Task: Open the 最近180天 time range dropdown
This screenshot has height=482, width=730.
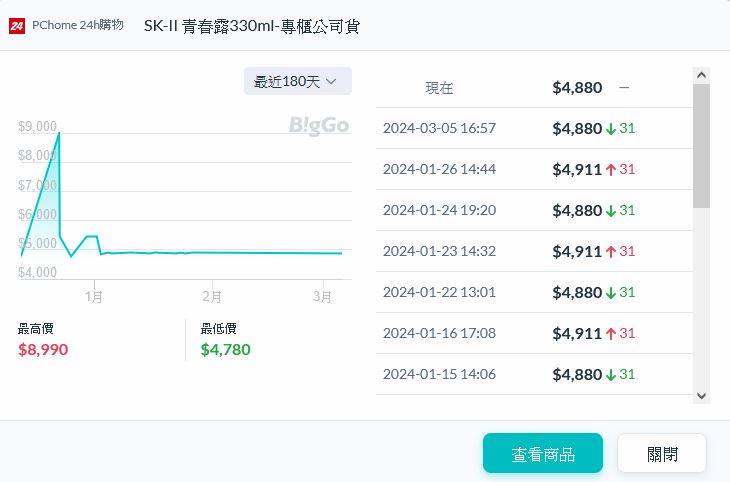Action: [x=297, y=82]
